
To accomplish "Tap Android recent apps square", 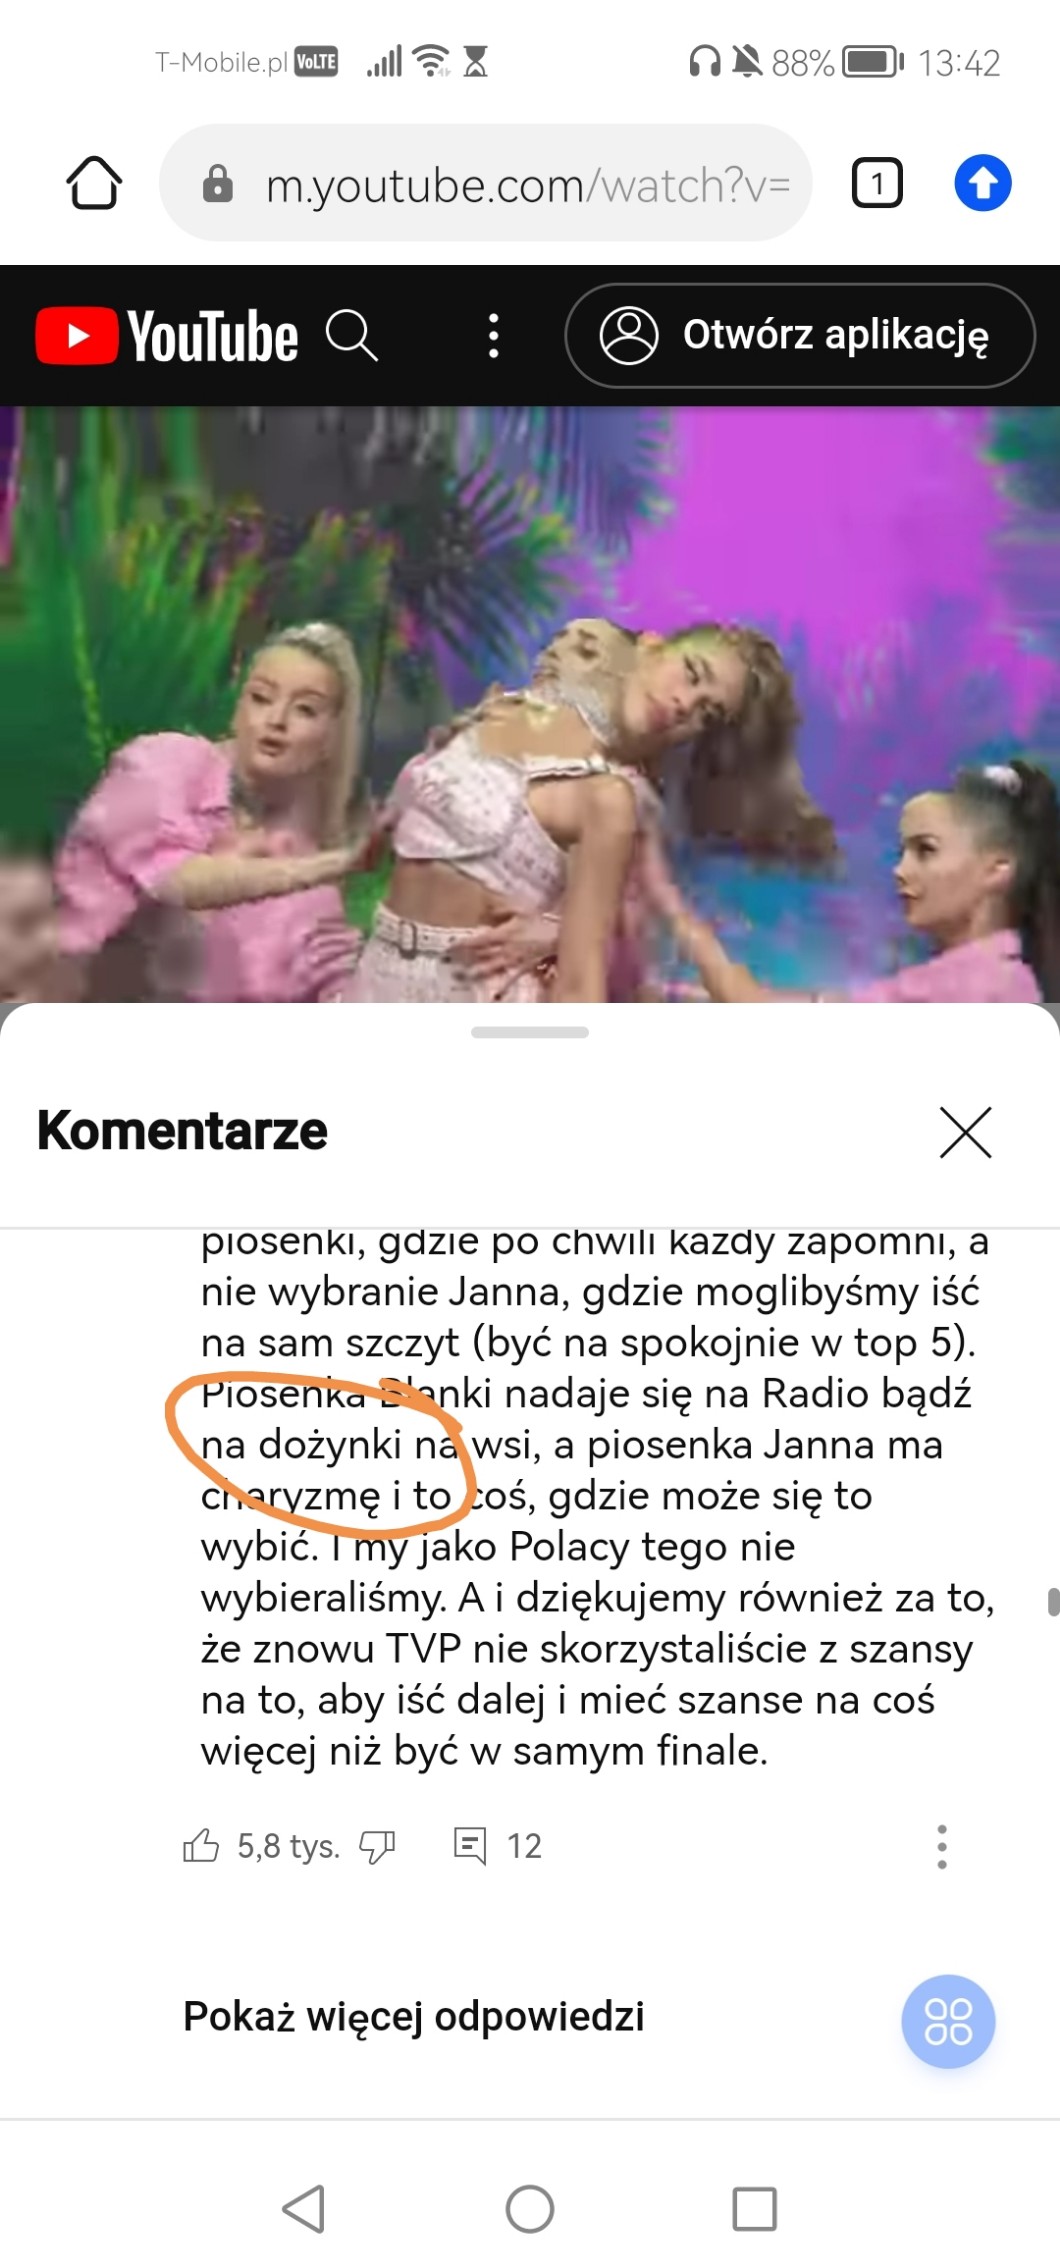I will pyautogui.click(x=755, y=2208).
